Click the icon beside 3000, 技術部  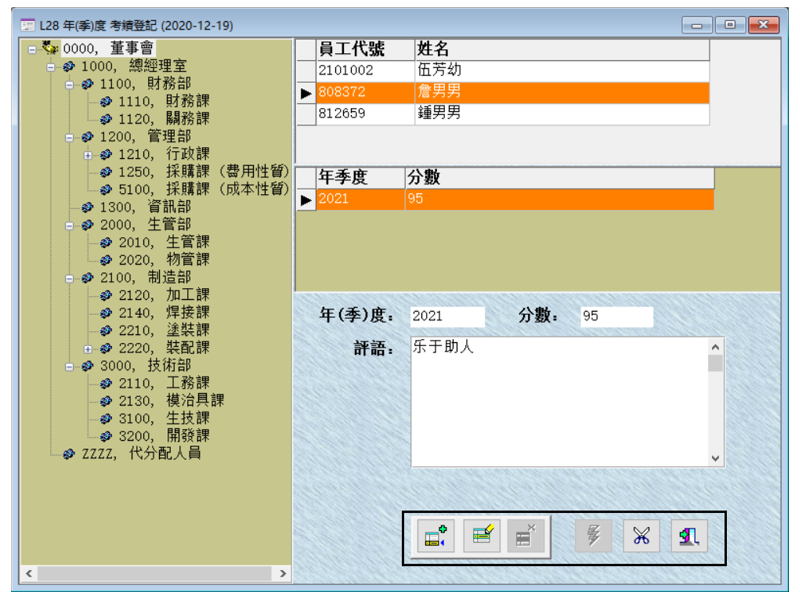click(88, 366)
